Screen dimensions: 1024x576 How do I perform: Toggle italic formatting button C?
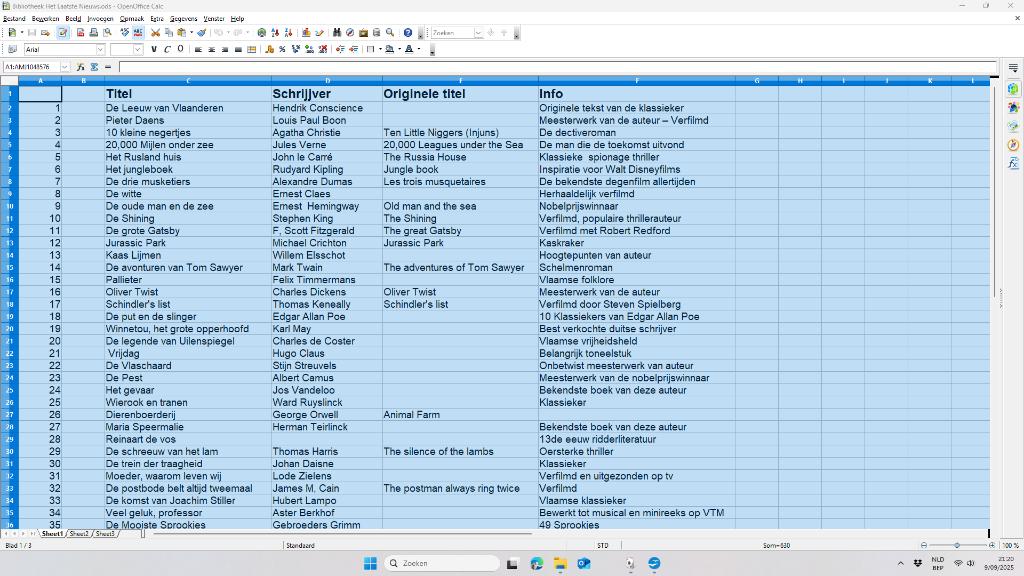pos(167,50)
